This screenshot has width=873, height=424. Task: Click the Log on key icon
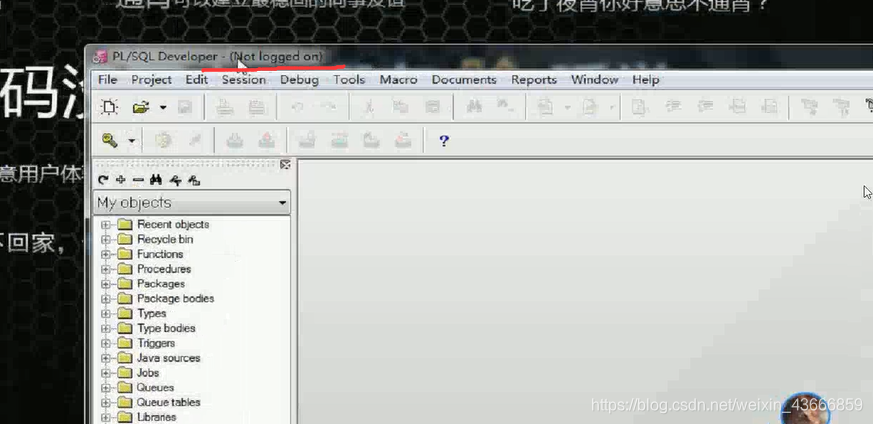click(110, 140)
